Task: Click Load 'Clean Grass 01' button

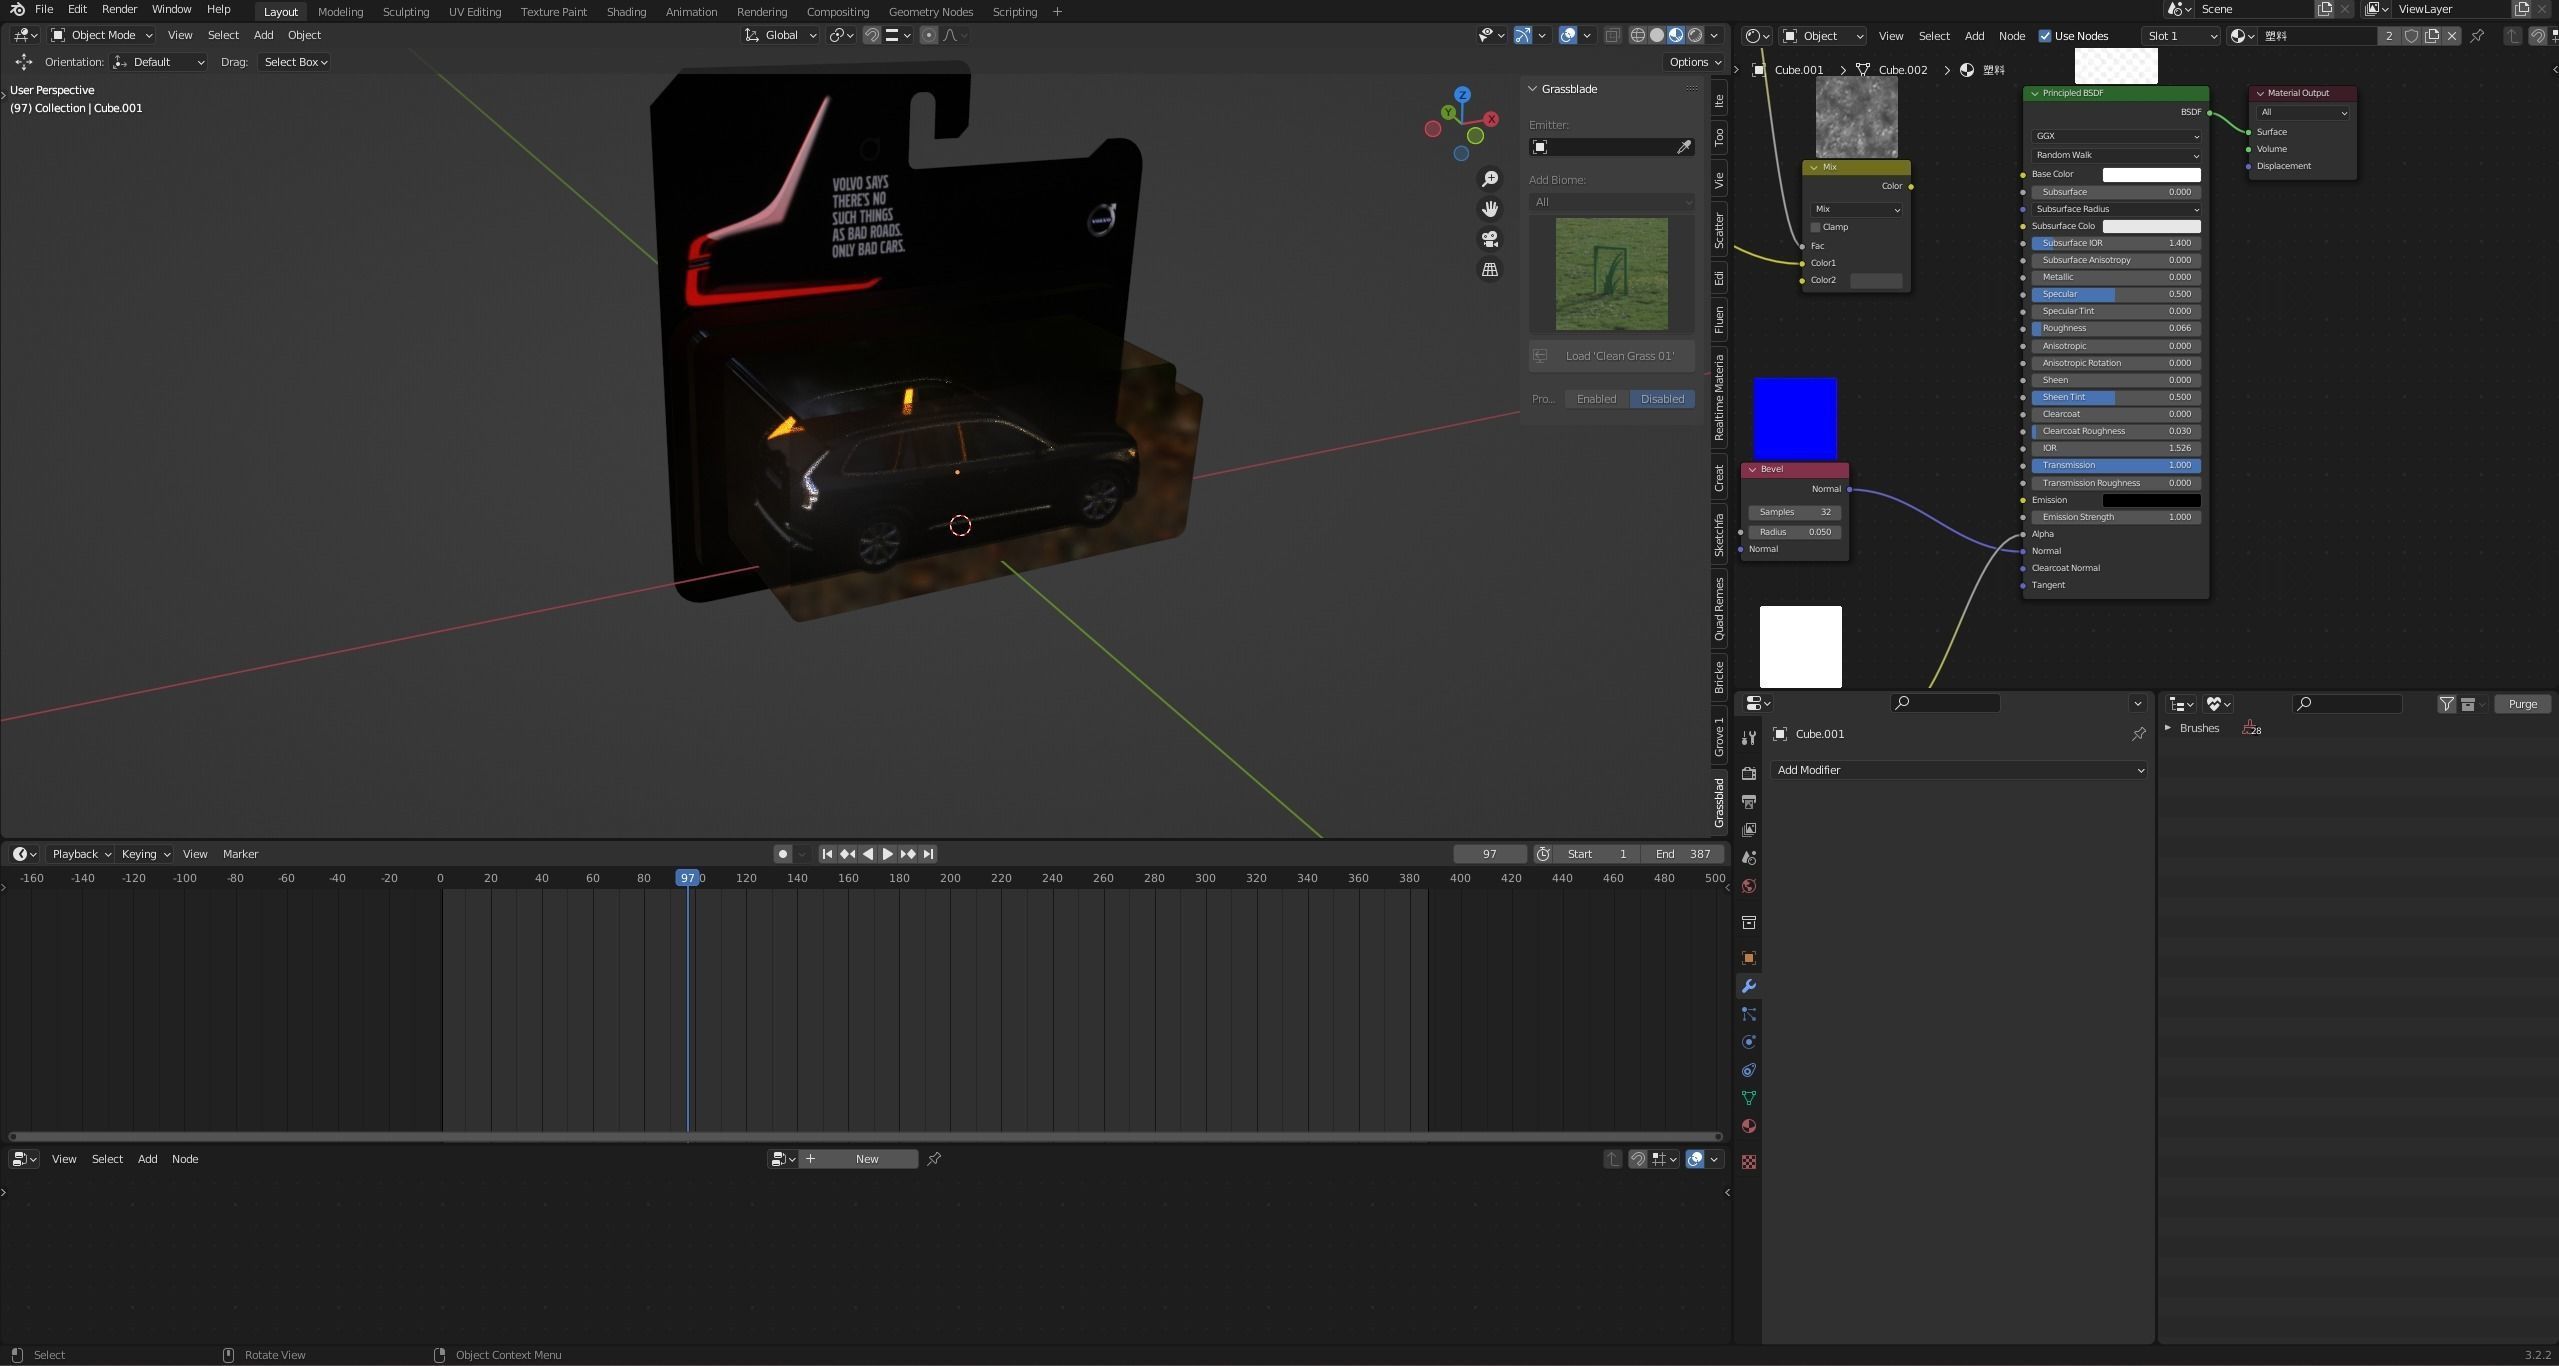Action: (1612, 356)
